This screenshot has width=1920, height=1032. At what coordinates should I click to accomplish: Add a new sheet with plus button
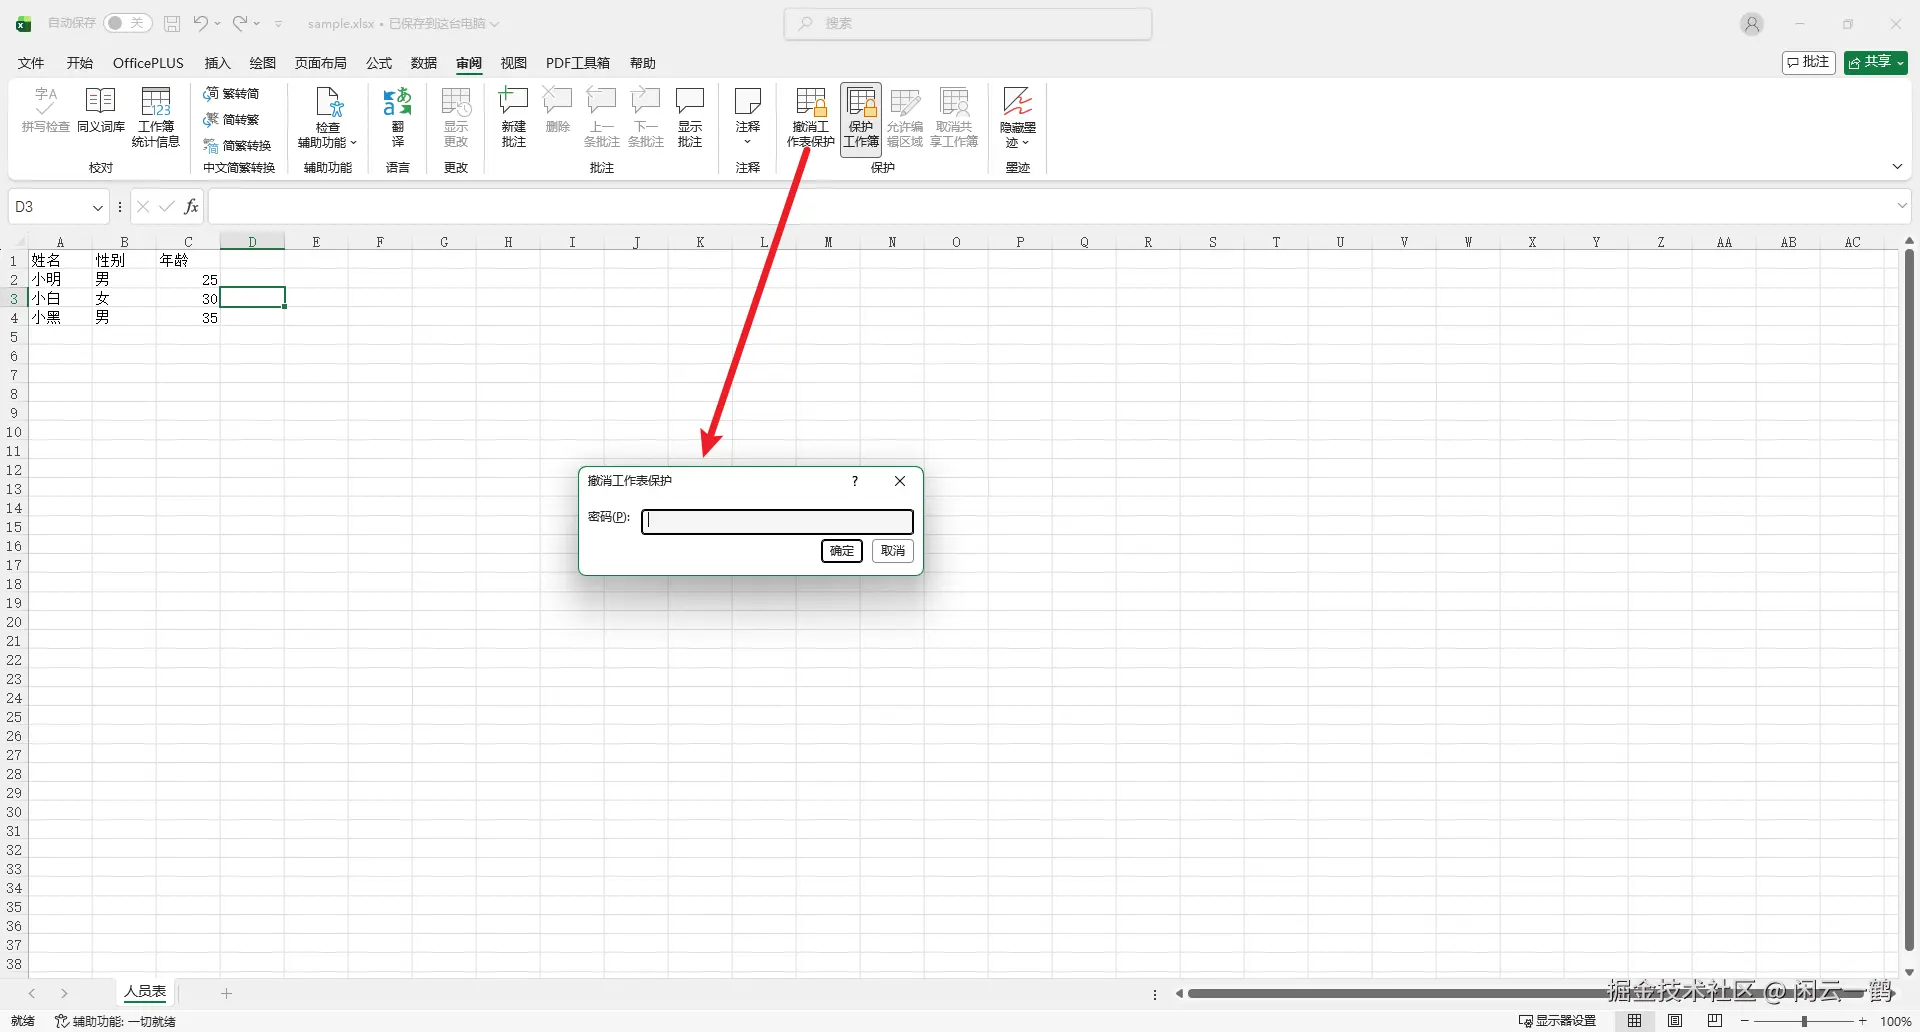point(227,993)
